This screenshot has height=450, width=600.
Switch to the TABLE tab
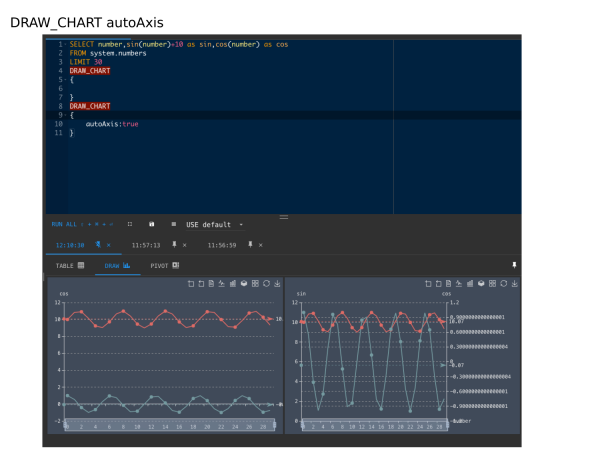tap(70, 266)
